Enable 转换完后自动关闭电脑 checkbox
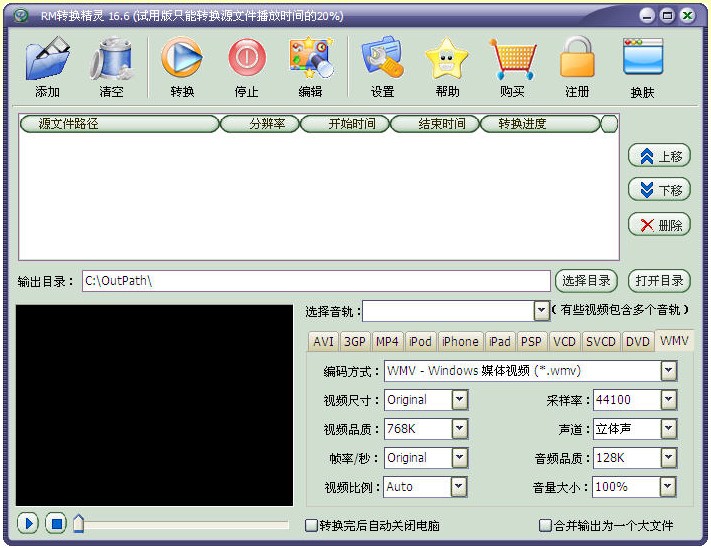This screenshot has height=548, width=711. (x=311, y=525)
